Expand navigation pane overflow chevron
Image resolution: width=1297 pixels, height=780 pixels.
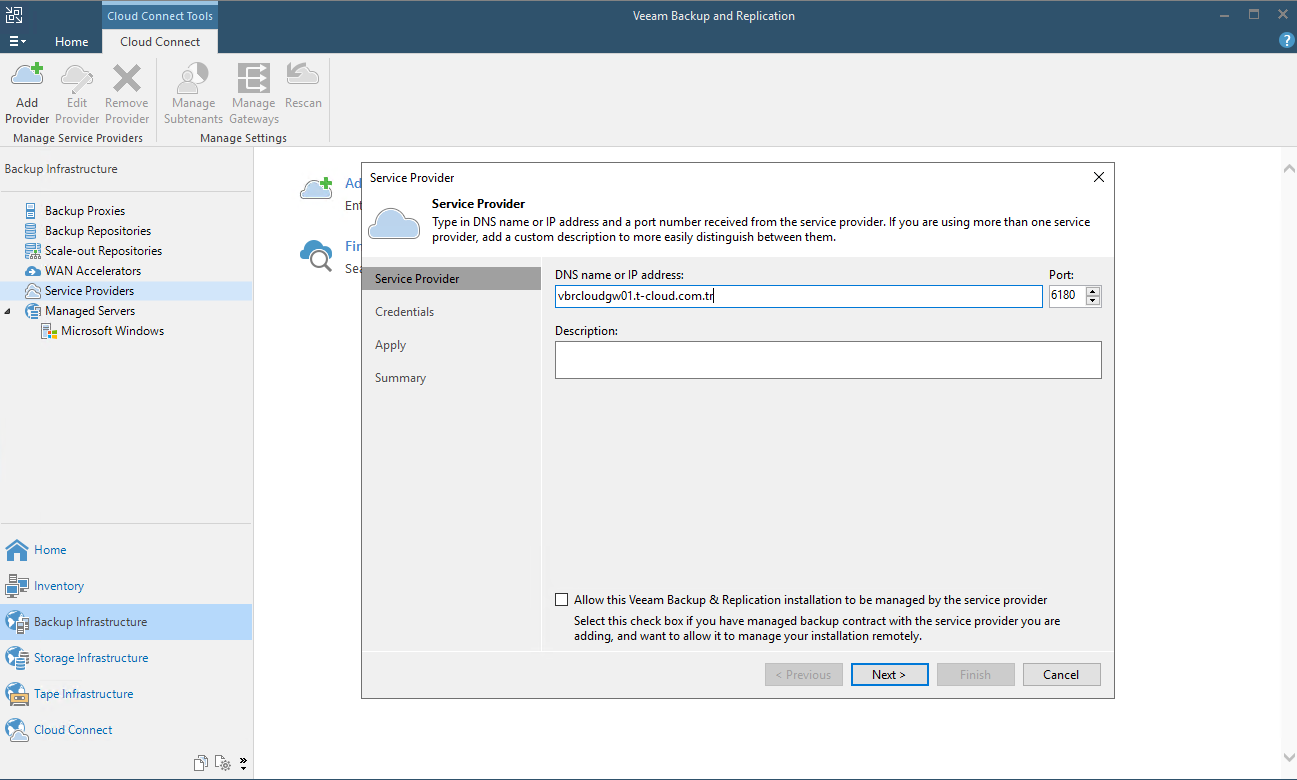243,763
